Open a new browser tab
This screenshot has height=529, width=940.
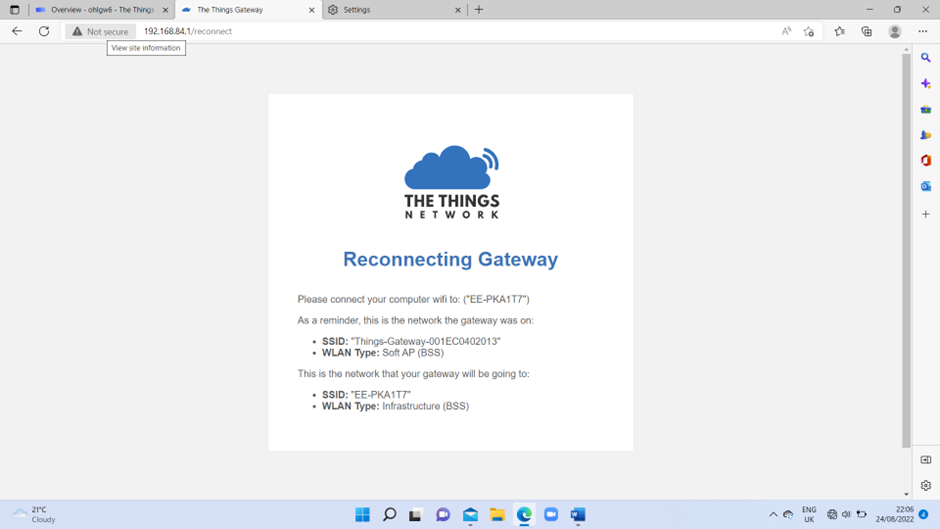pos(479,10)
